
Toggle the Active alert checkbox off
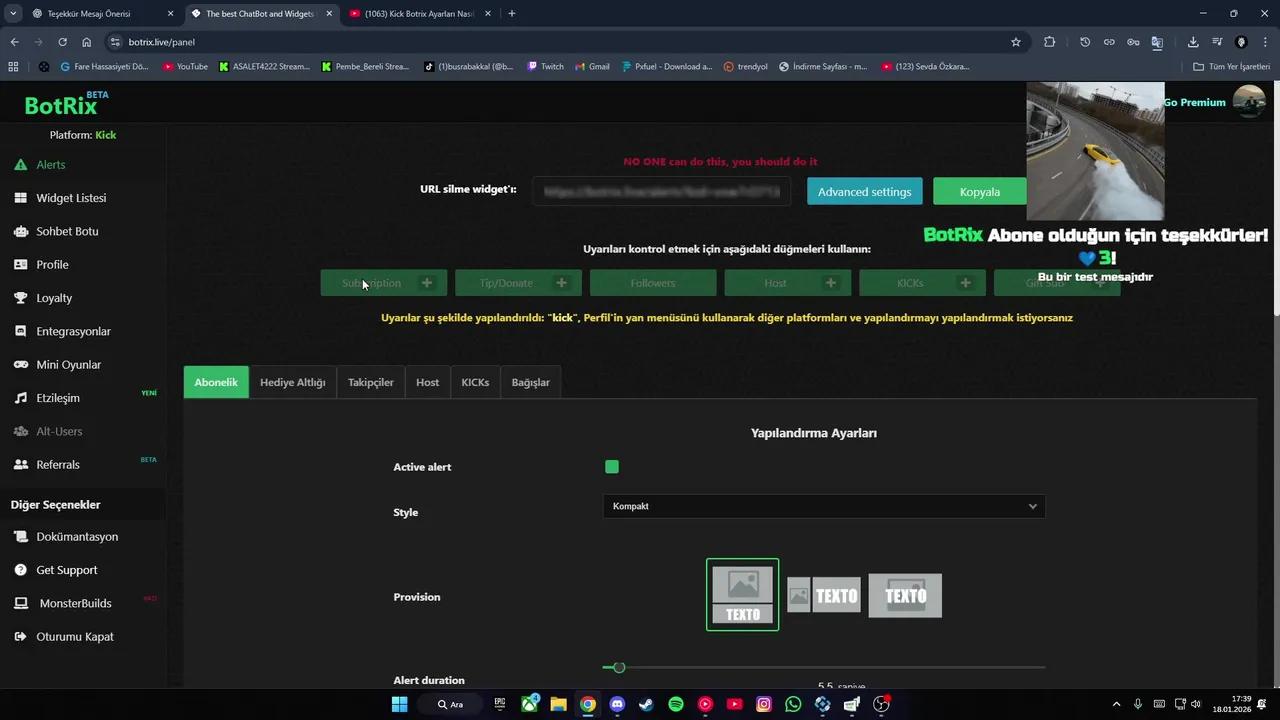coord(611,466)
